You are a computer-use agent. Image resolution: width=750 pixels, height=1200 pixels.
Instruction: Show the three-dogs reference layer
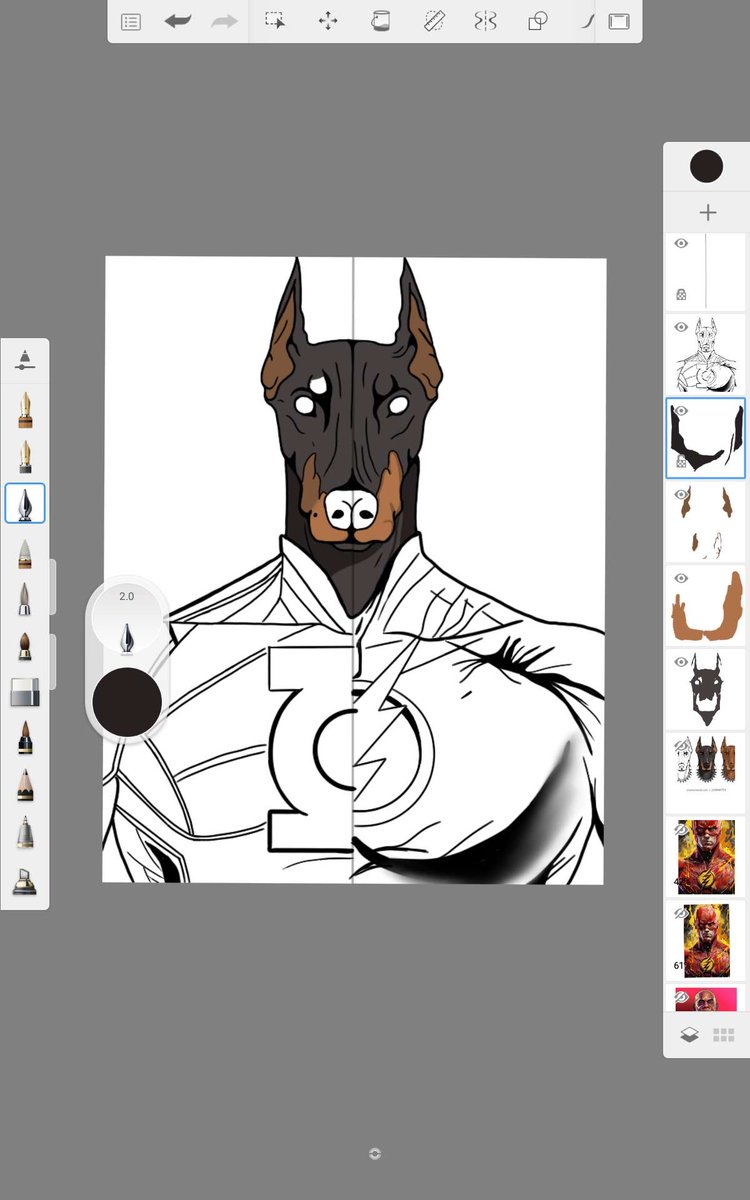pyautogui.click(x=681, y=745)
